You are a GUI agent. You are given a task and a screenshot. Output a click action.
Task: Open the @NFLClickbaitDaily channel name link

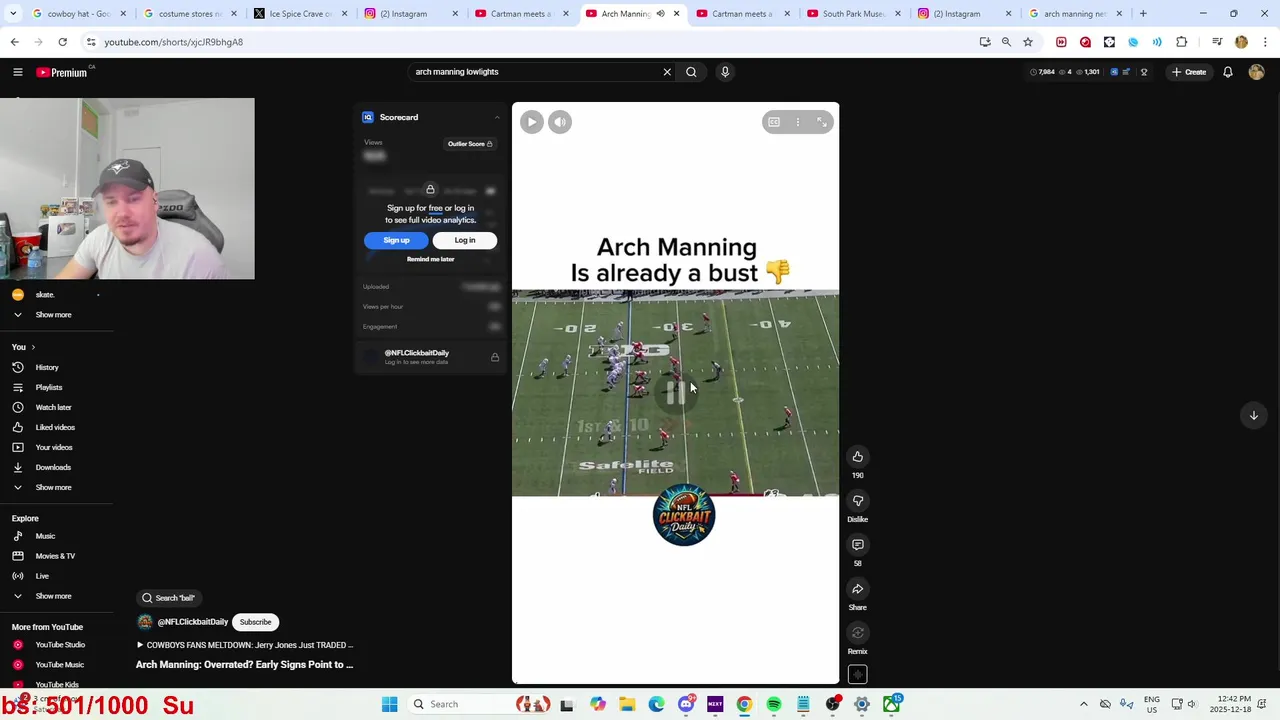click(x=193, y=622)
